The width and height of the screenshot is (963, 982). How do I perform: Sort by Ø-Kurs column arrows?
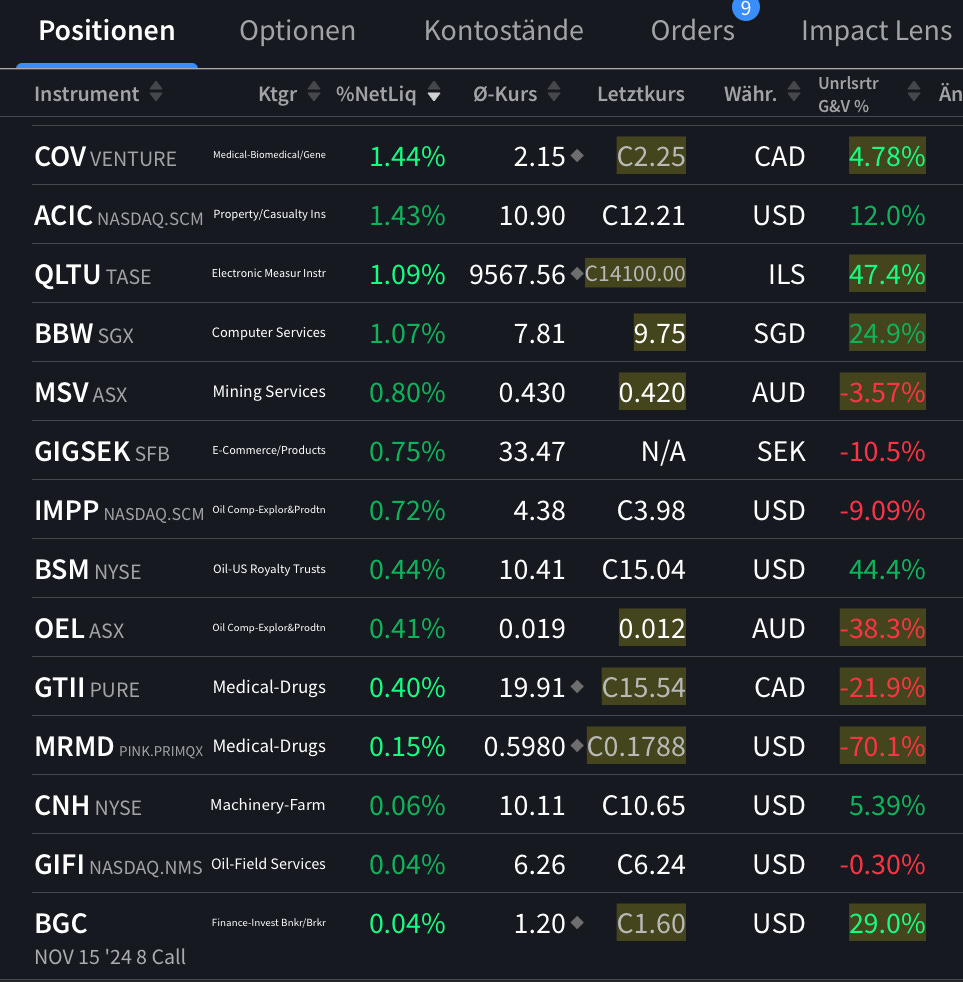tap(554, 92)
